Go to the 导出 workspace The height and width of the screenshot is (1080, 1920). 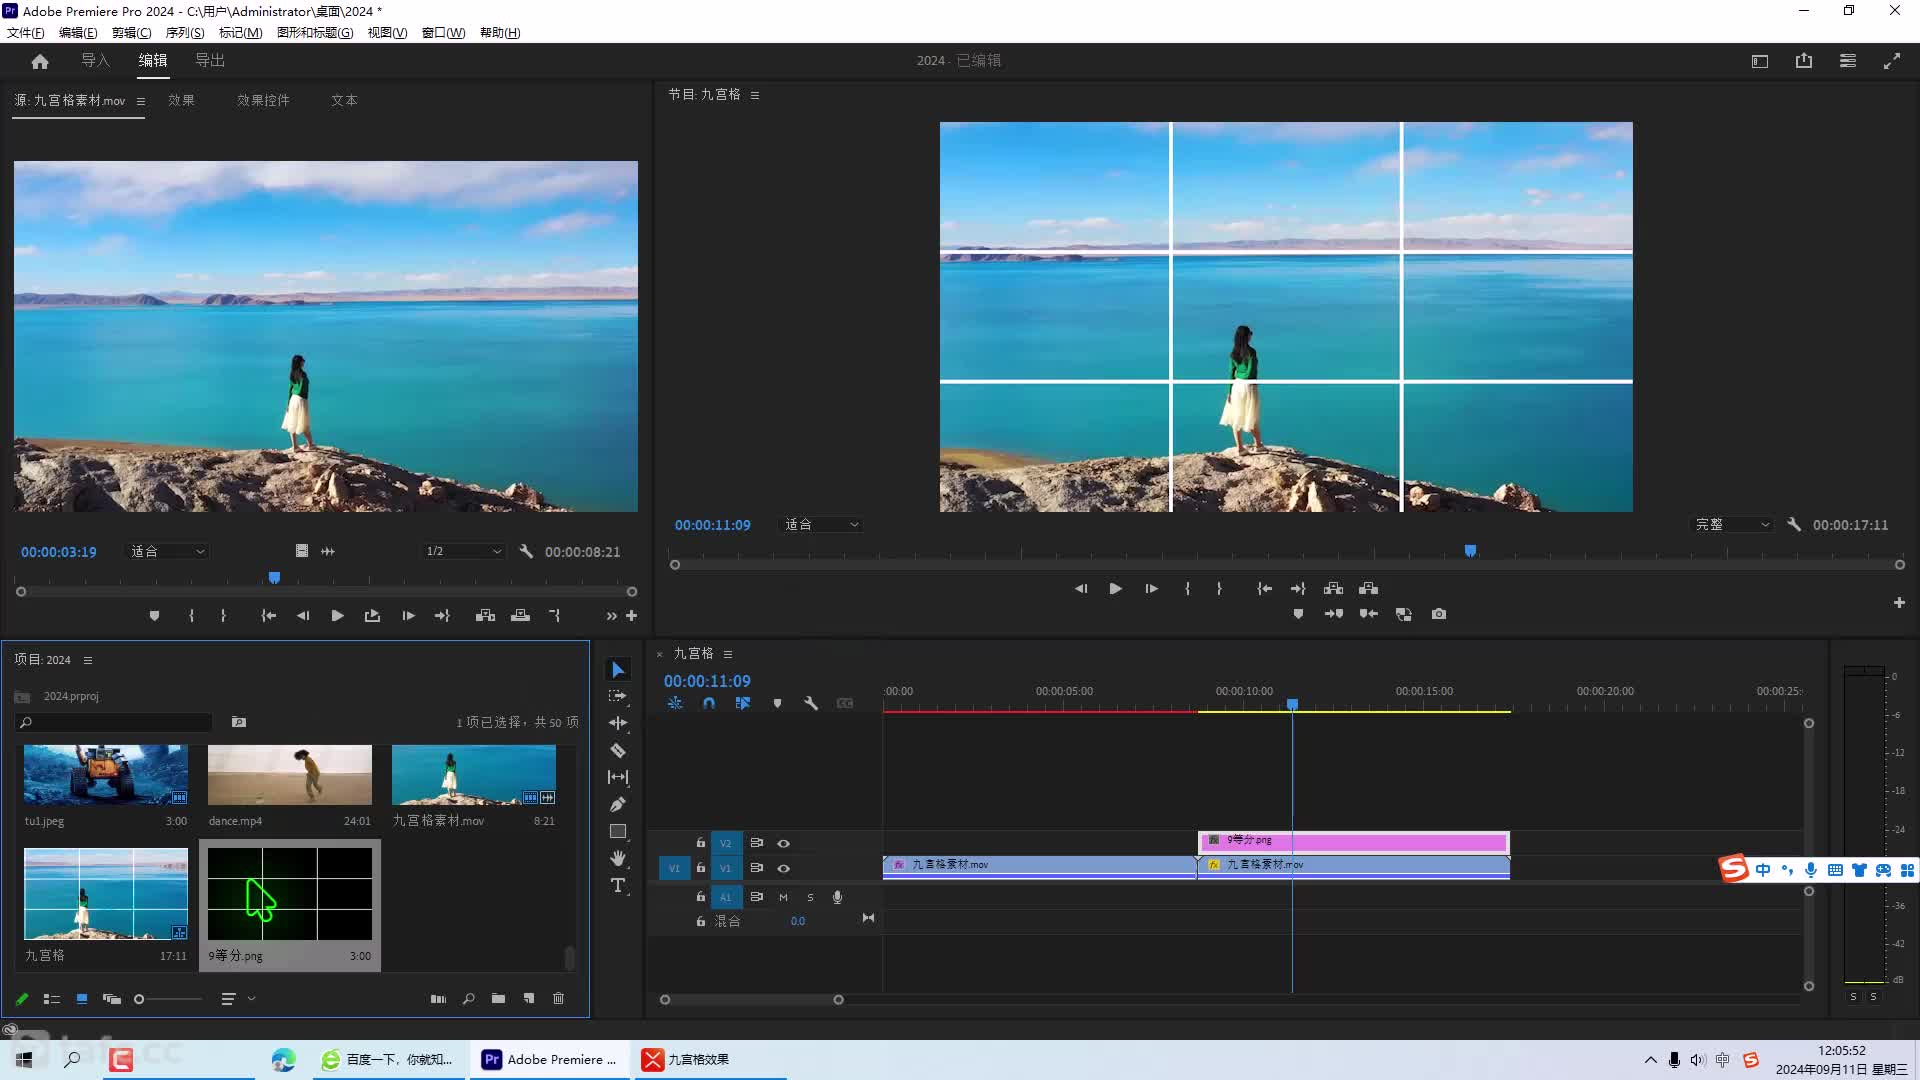210,60
